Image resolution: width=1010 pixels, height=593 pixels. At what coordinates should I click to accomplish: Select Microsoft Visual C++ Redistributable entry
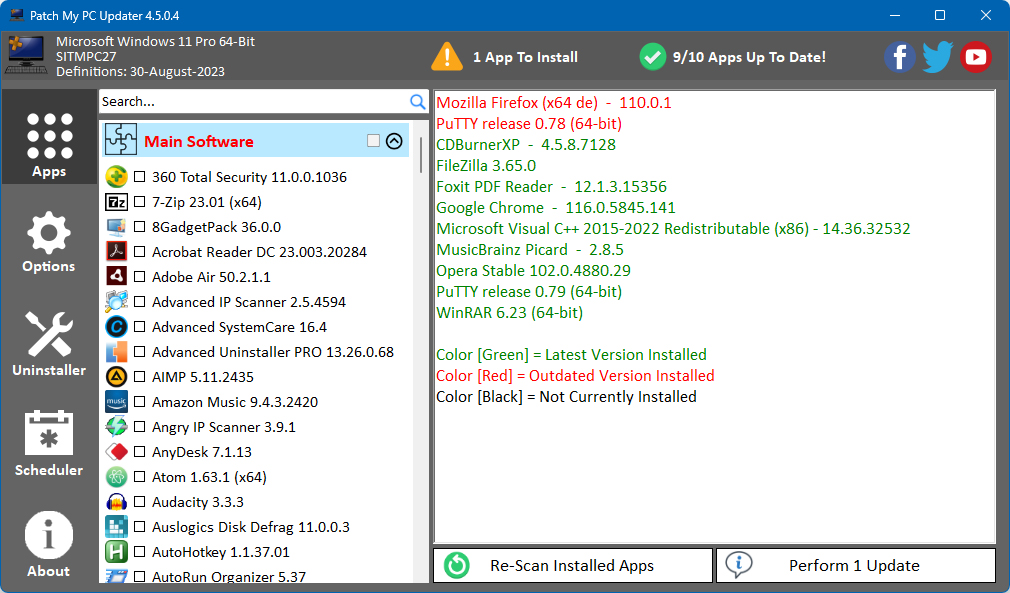pos(673,229)
